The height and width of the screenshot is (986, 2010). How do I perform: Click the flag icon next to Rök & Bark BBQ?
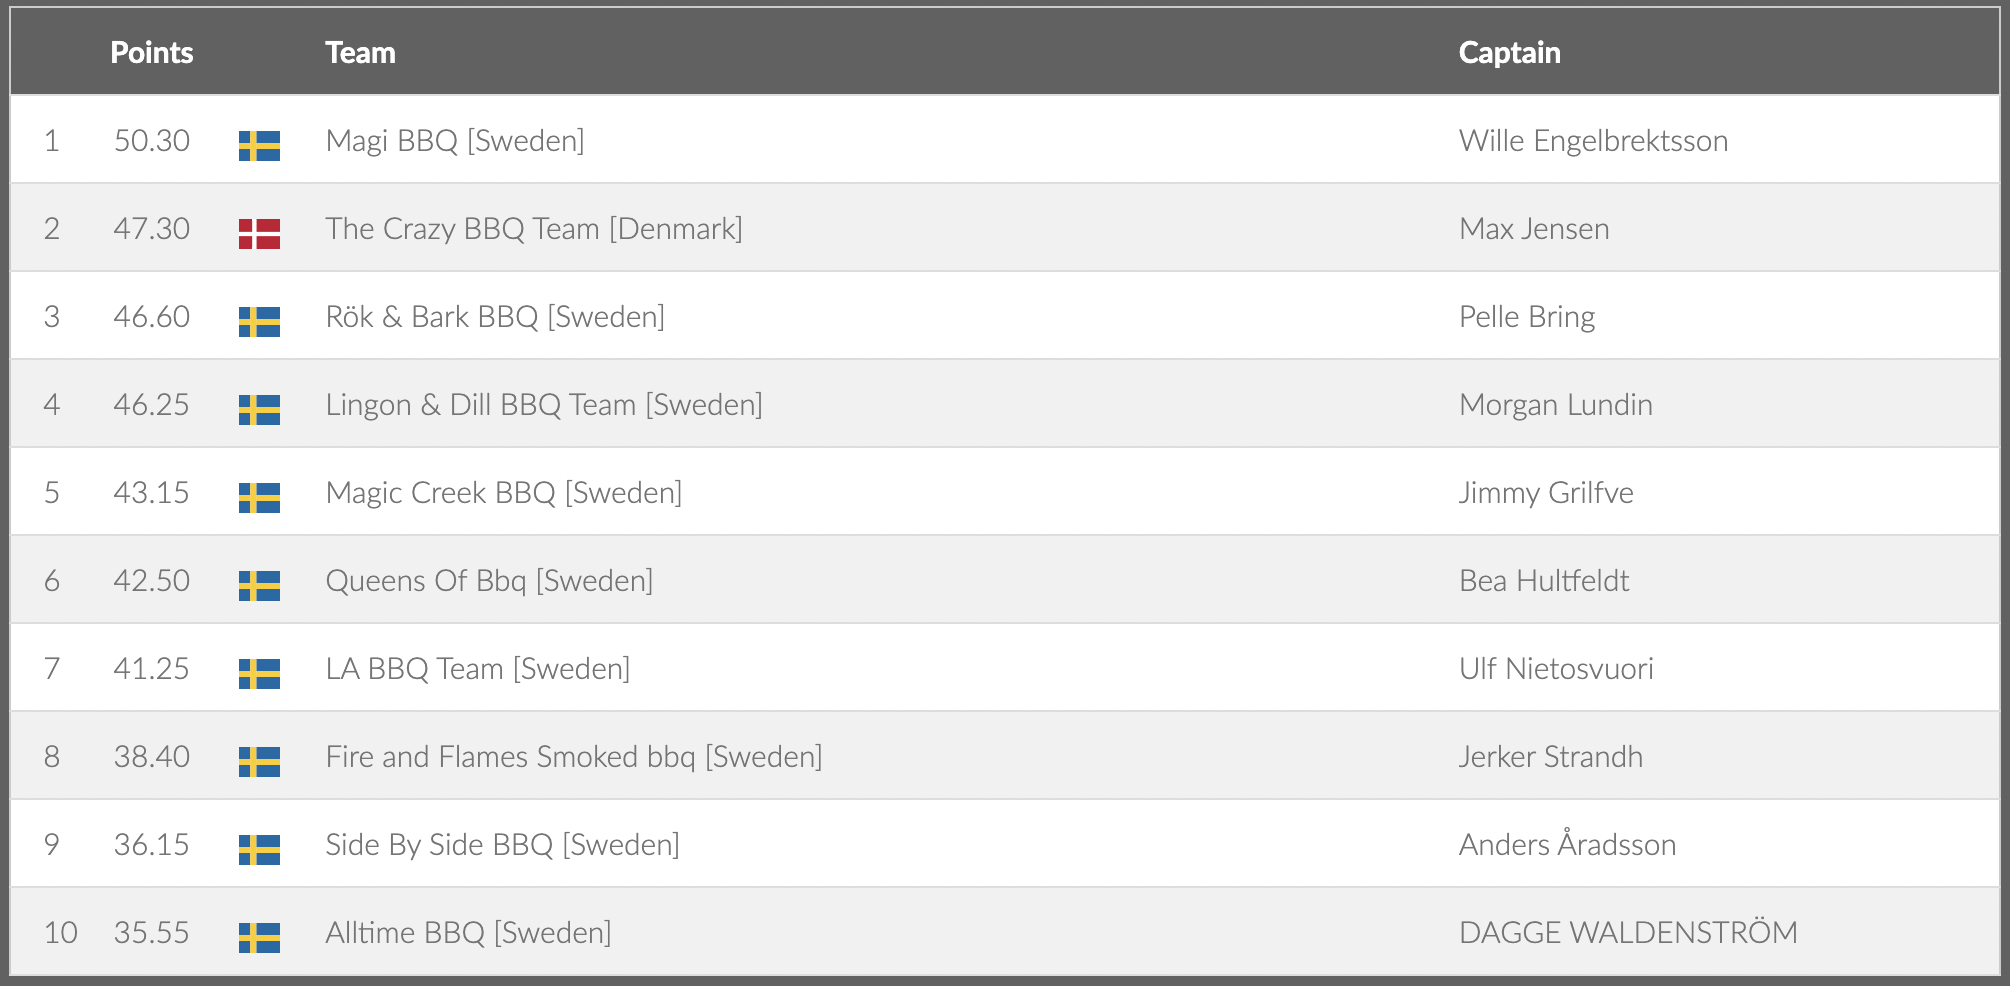coord(259,321)
